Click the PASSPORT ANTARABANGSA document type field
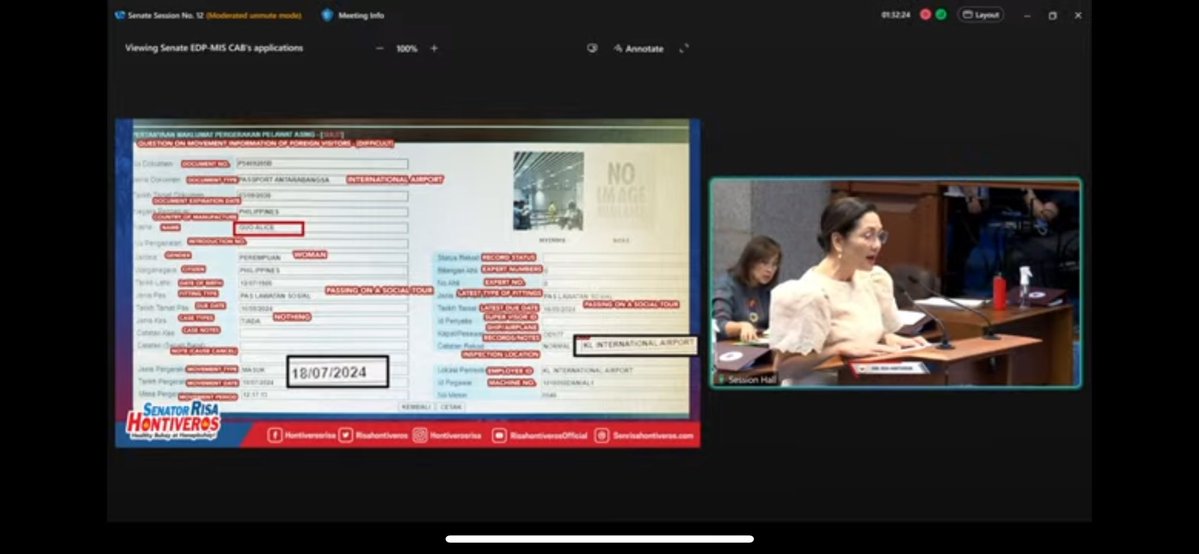This screenshot has height=554, width=1199. click(x=322, y=180)
